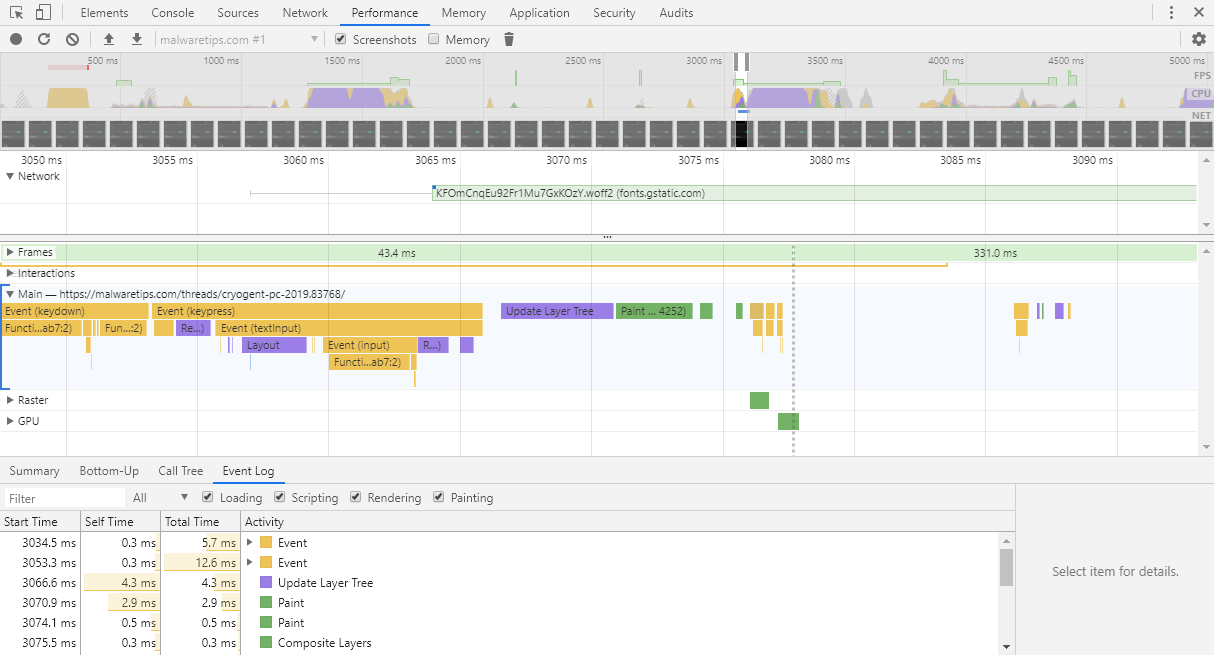
Task: Click the trash collect garbage icon
Action: click(509, 39)
